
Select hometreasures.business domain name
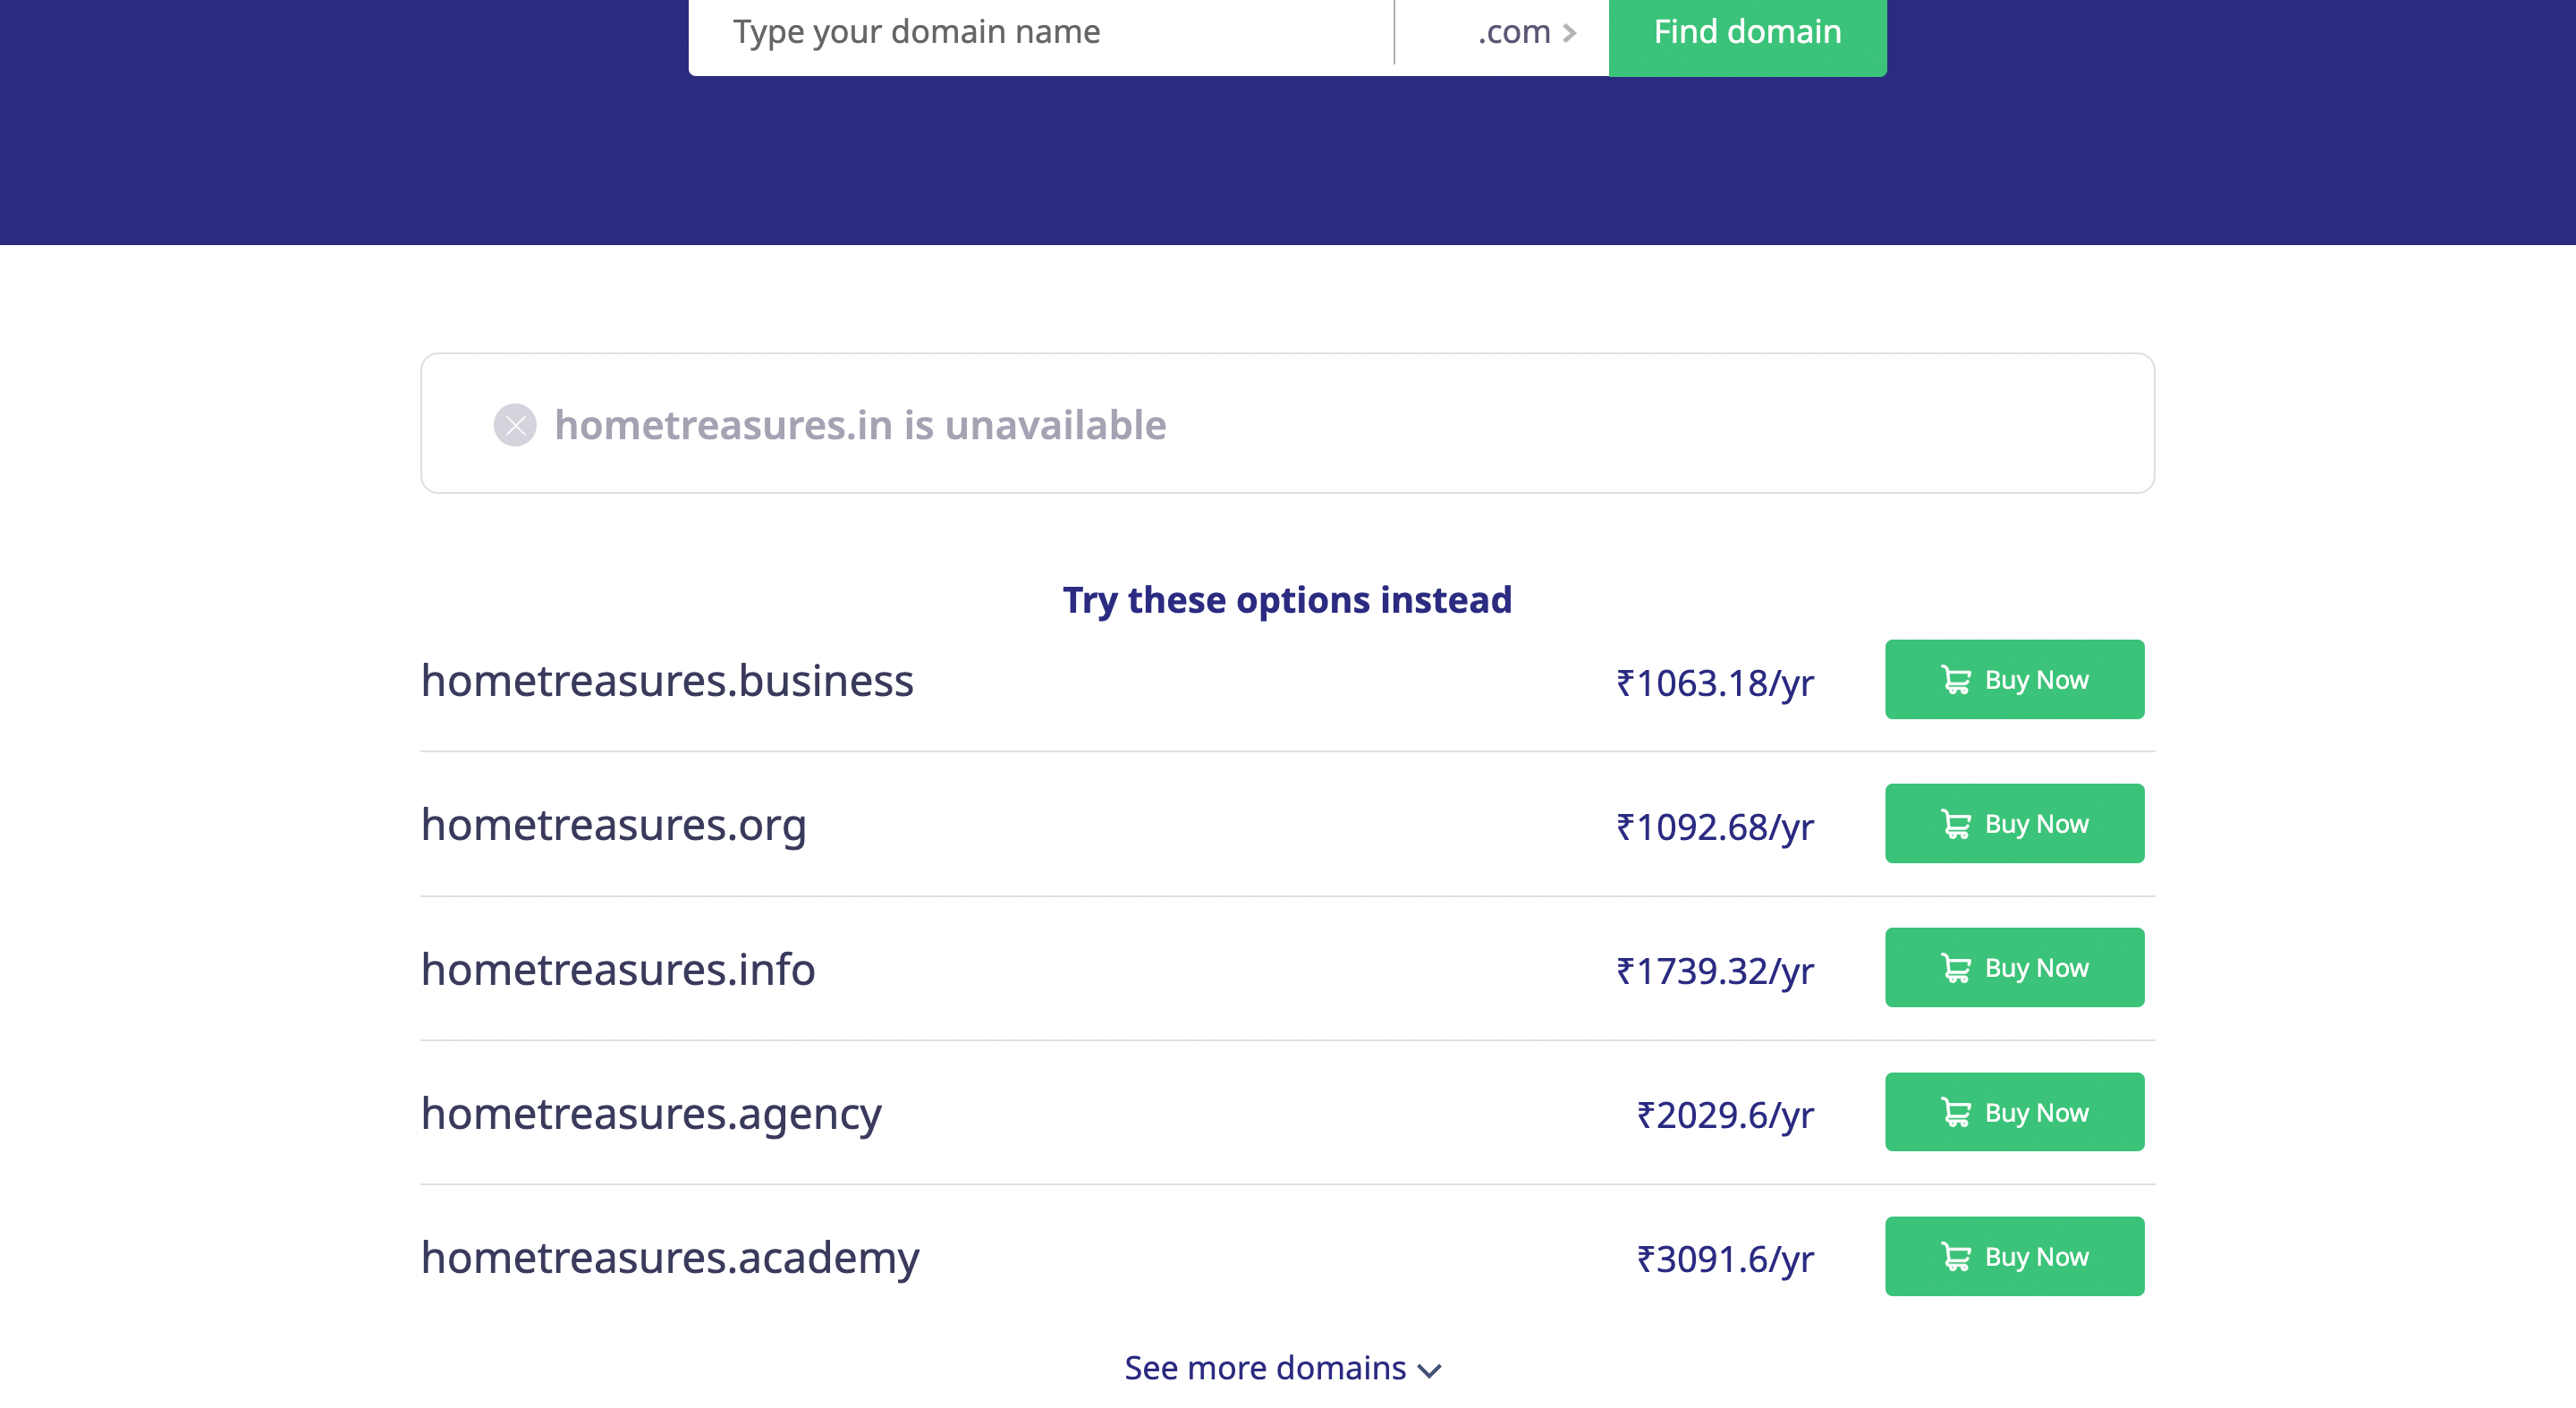pyautogui.click(x=667, y=680)
